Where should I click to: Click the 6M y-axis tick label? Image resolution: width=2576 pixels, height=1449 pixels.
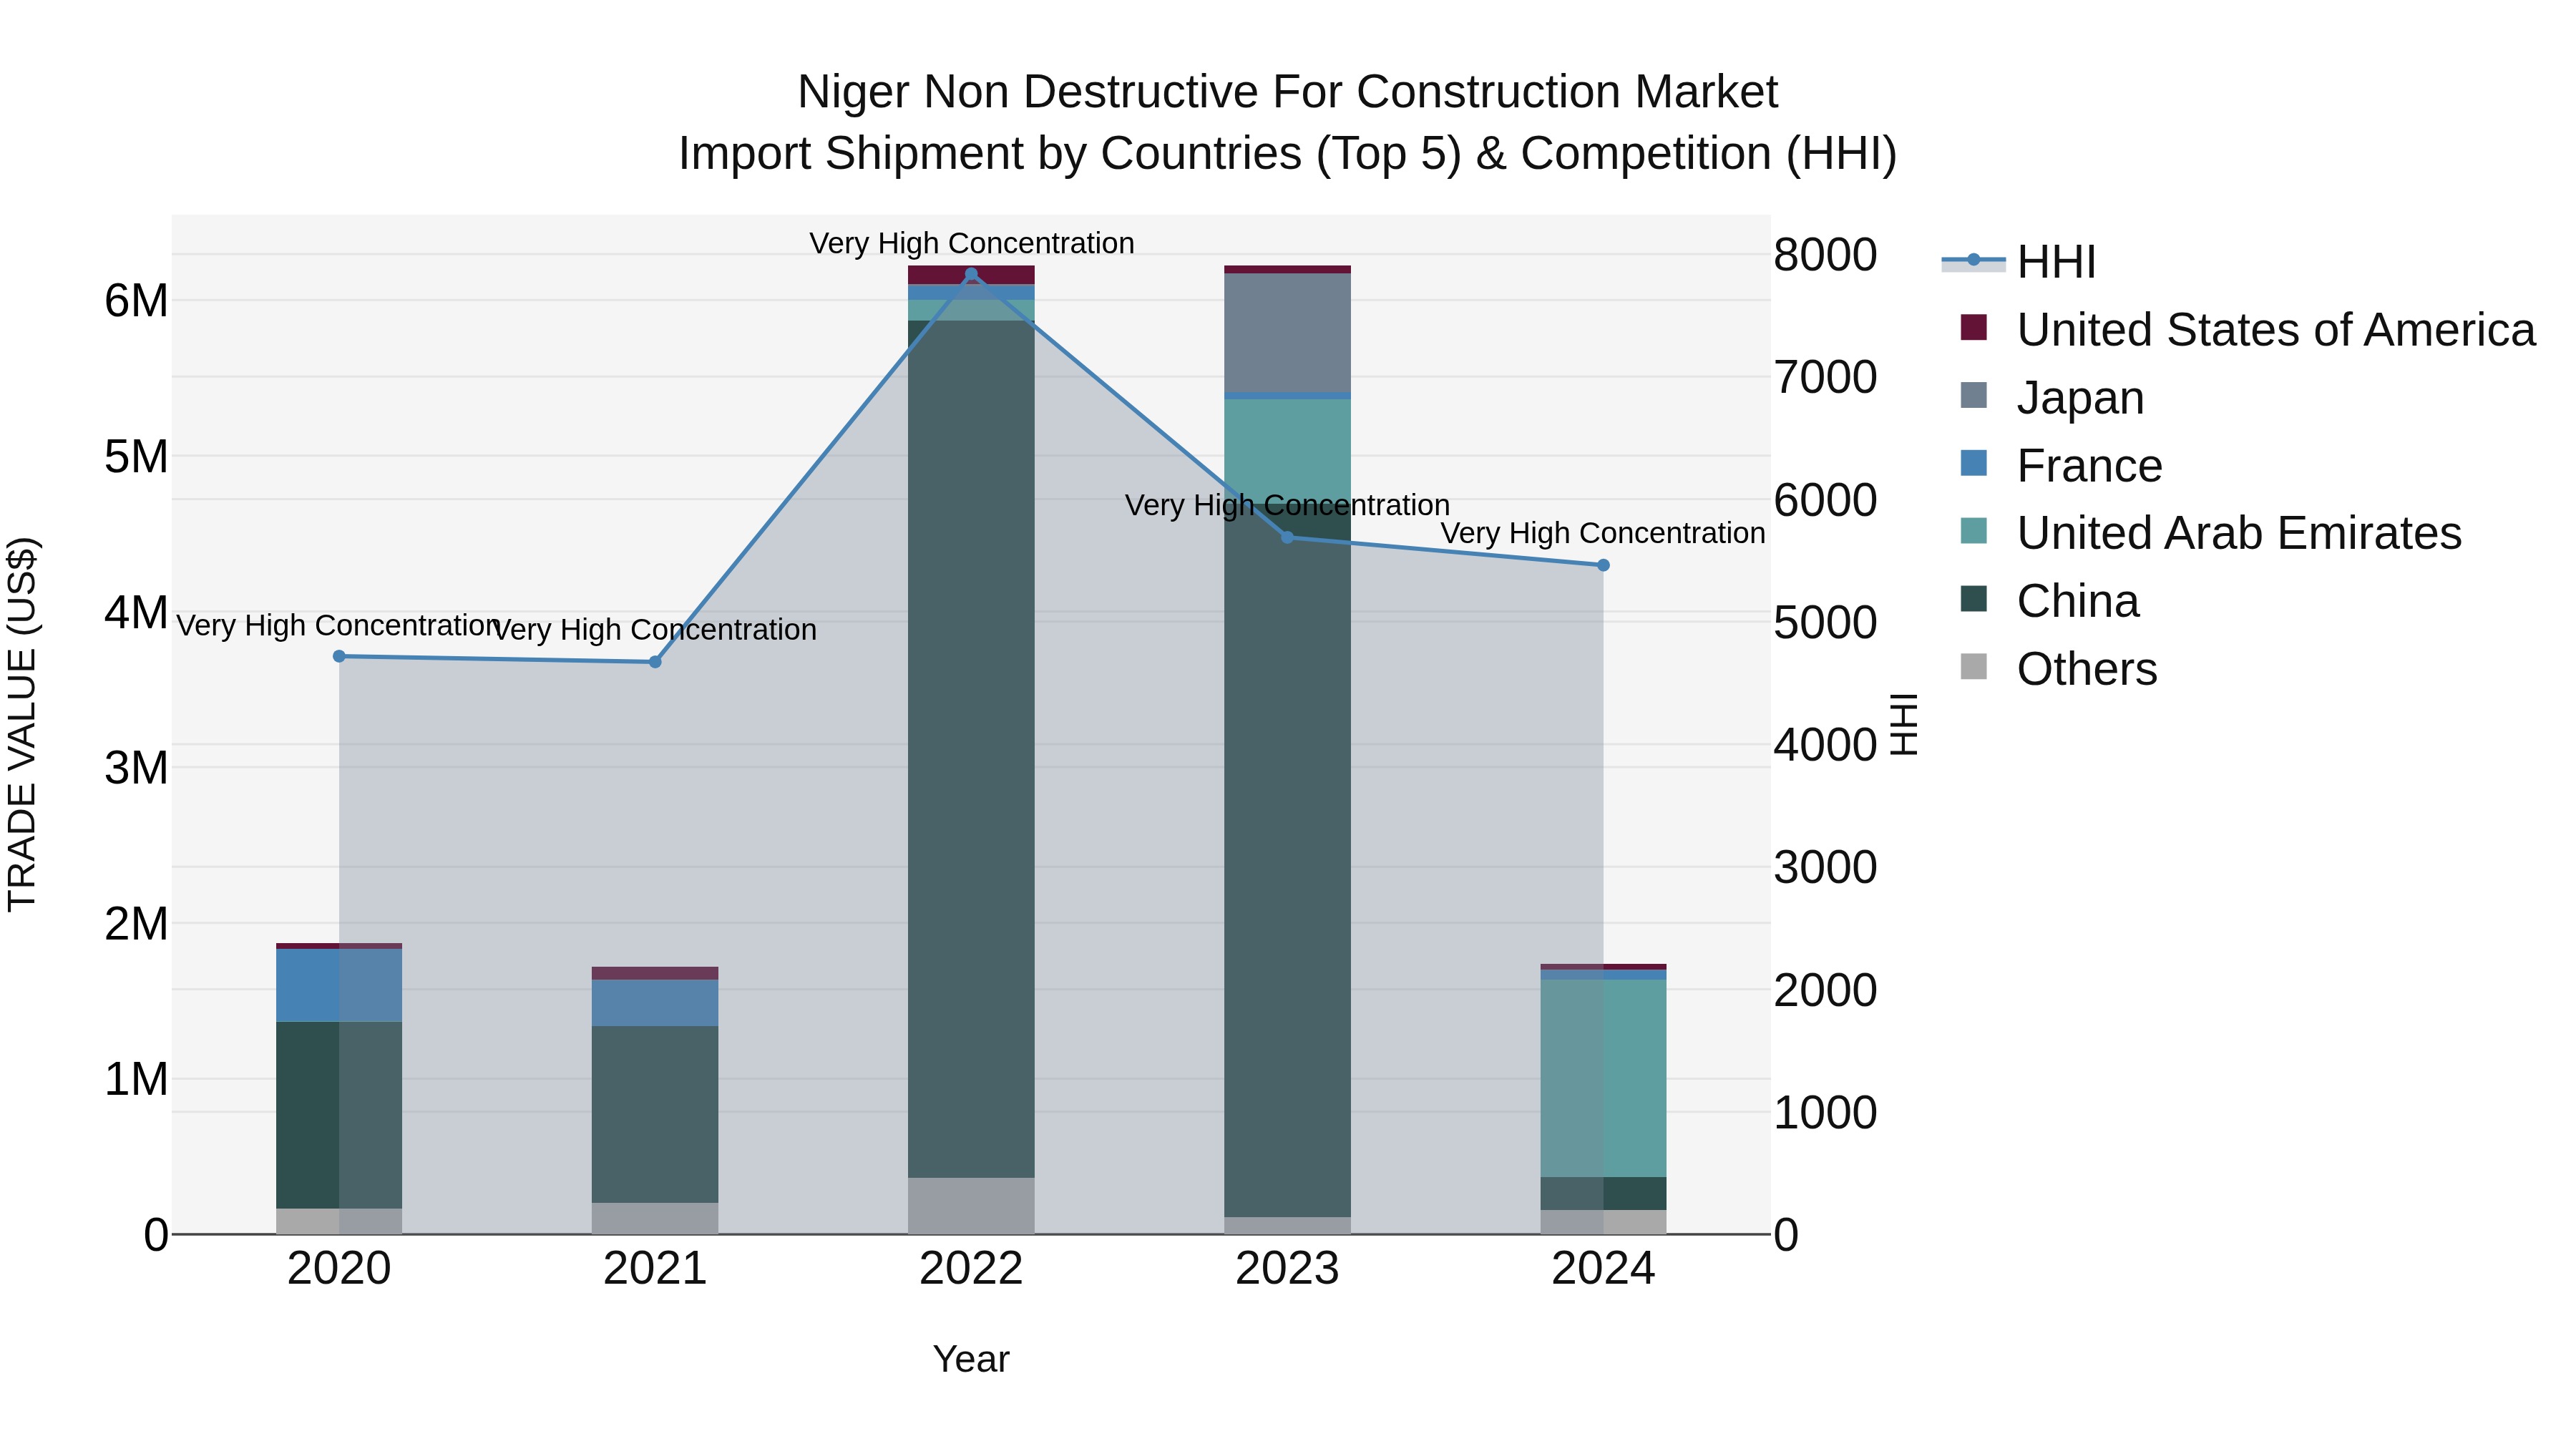click(x=136, y=300)
